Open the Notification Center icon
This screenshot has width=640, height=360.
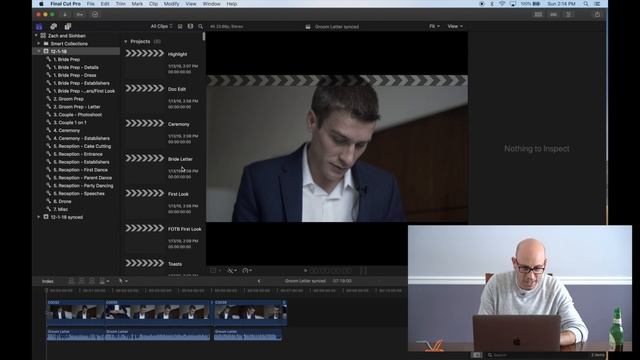pos(598,4)
